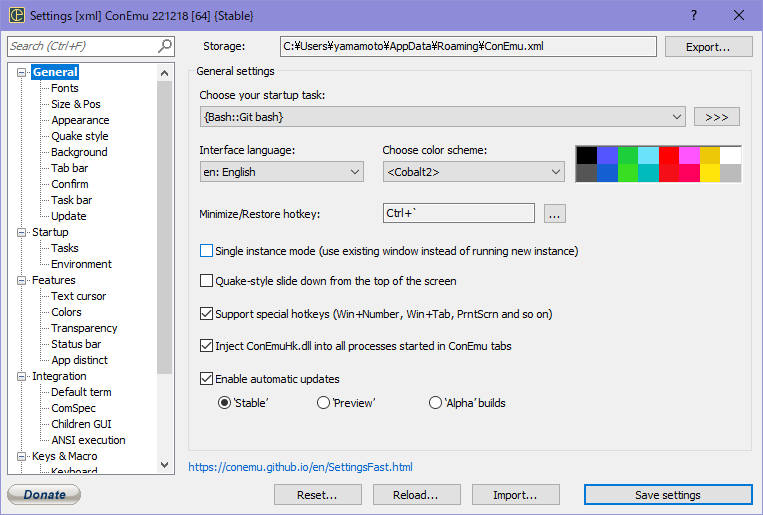Open ComSpec settings page
Screen dimensions: 763x515
(73, 408)
